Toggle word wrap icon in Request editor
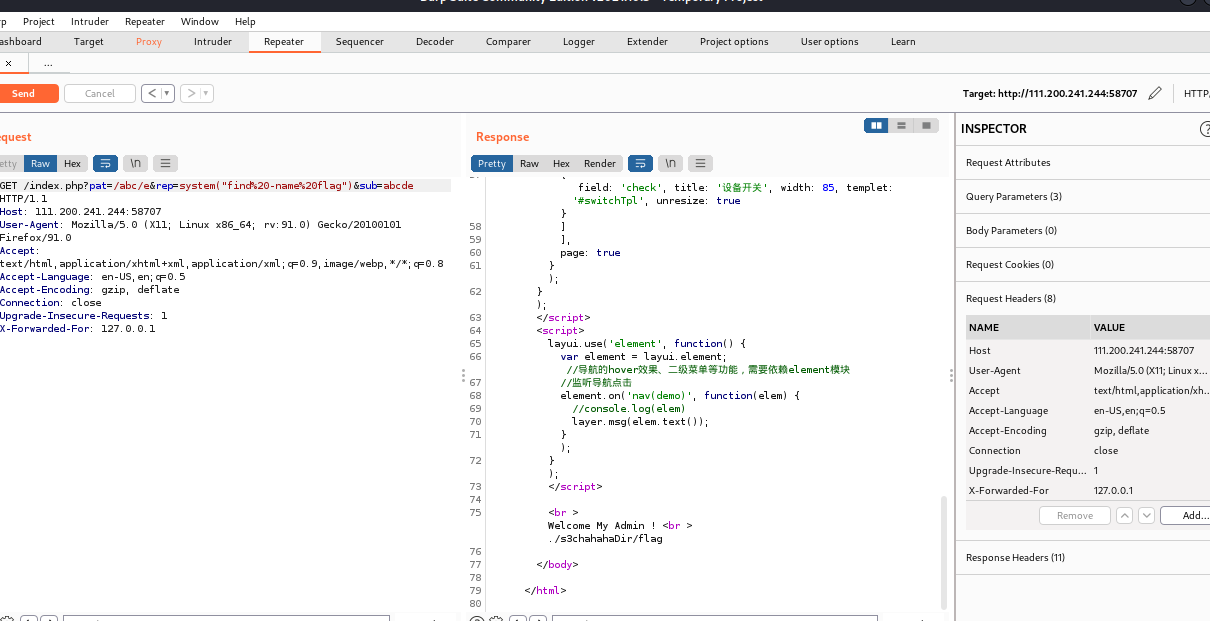This screenshot has height=621, width=1210. (105, 163)
